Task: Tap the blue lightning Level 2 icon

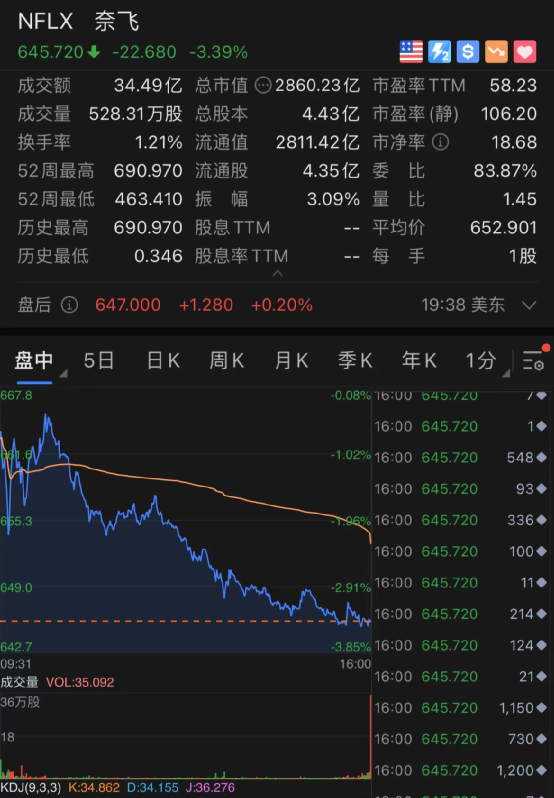Action: [x=440, y=52]
